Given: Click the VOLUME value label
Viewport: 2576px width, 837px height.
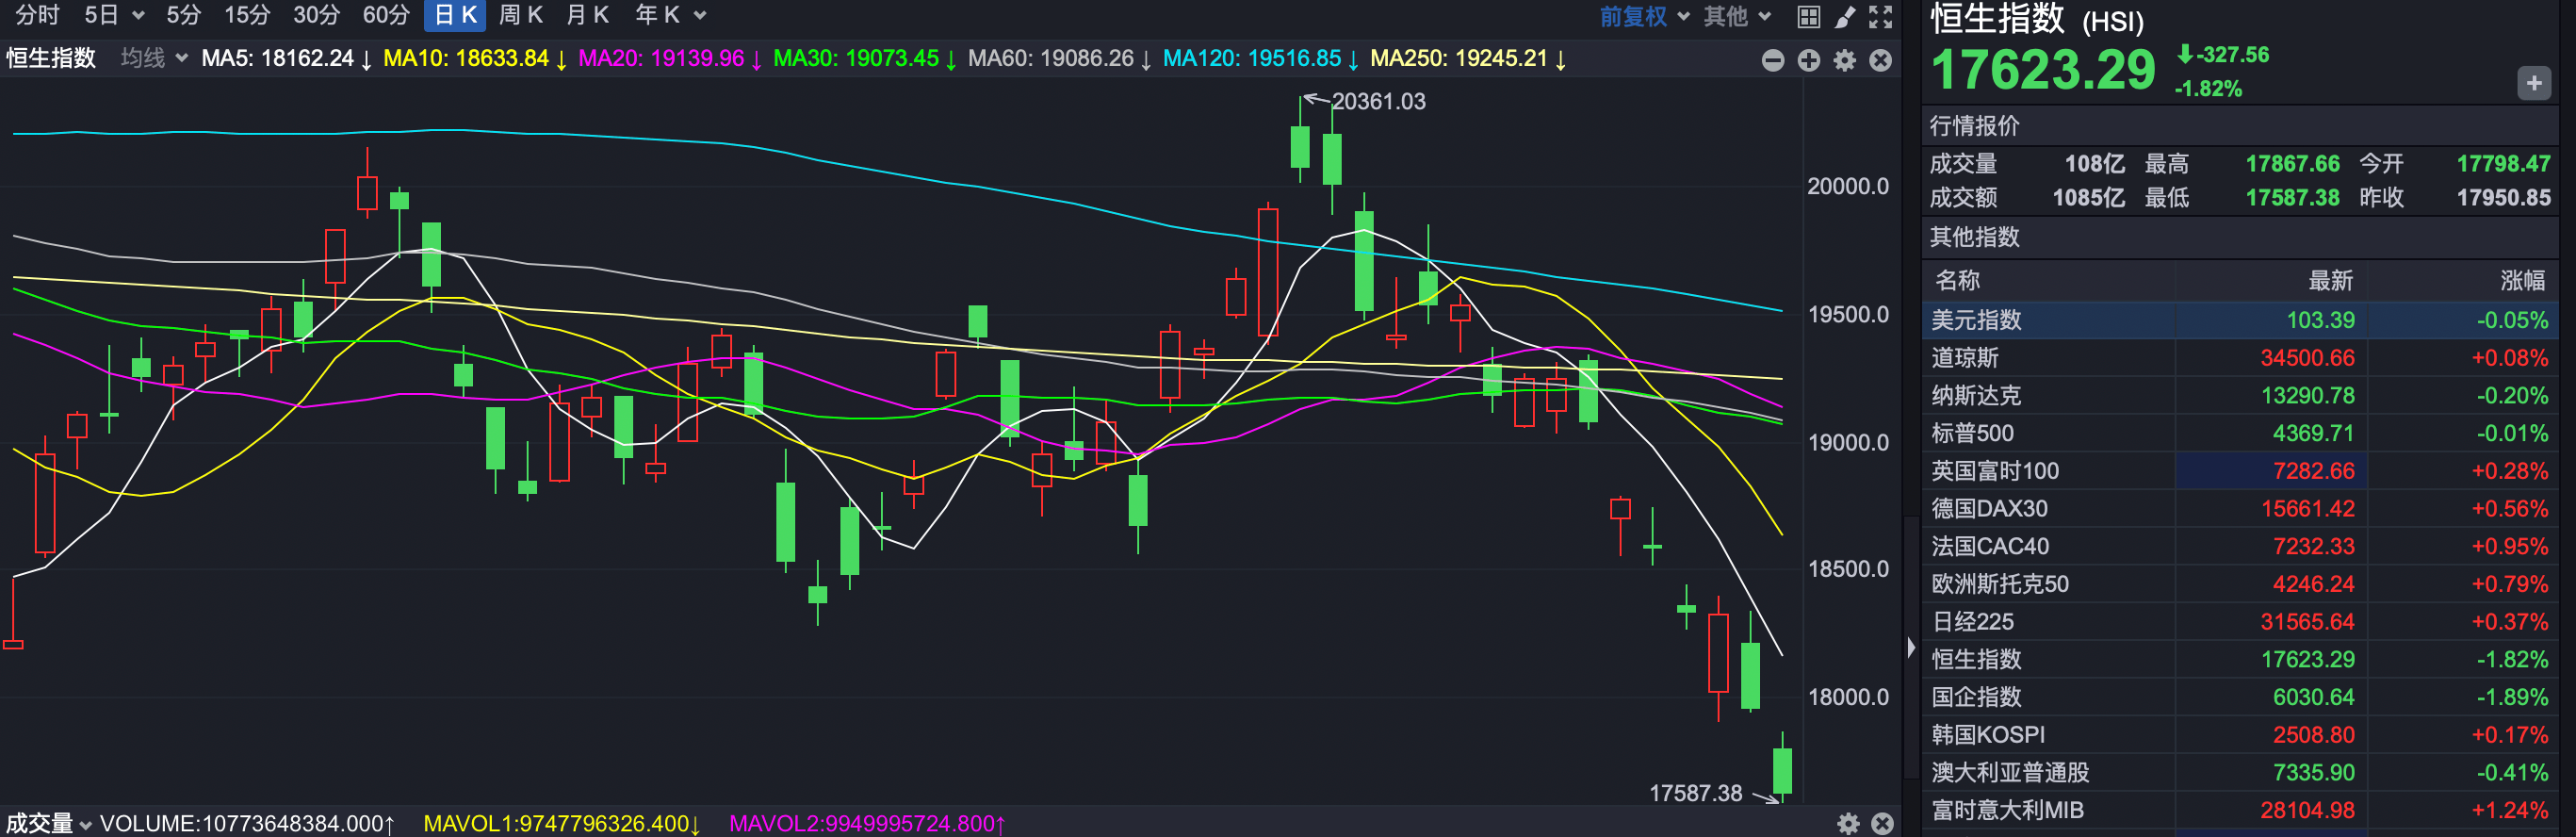Looking at the screenshot, I should click(x=247, y=823).
